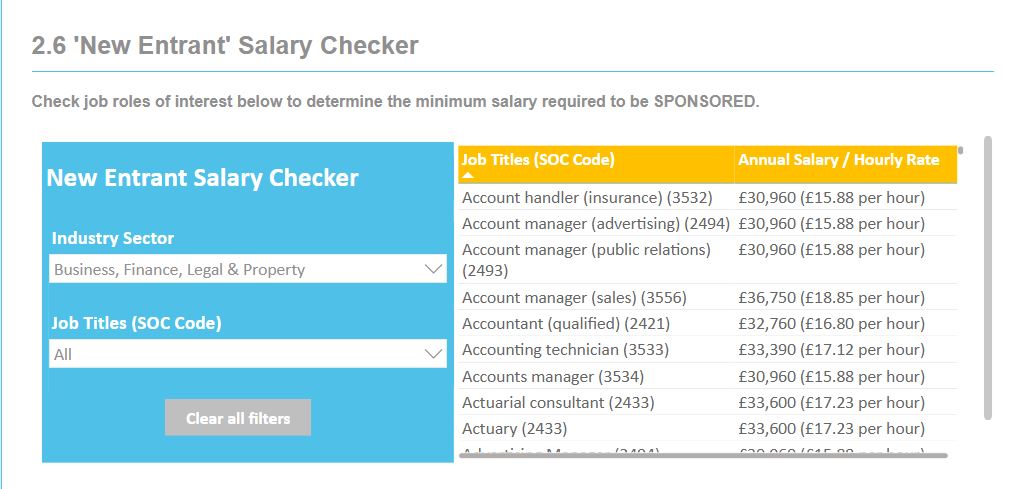Click the Job Titles filter chevron arrow

tap(433, 354)
